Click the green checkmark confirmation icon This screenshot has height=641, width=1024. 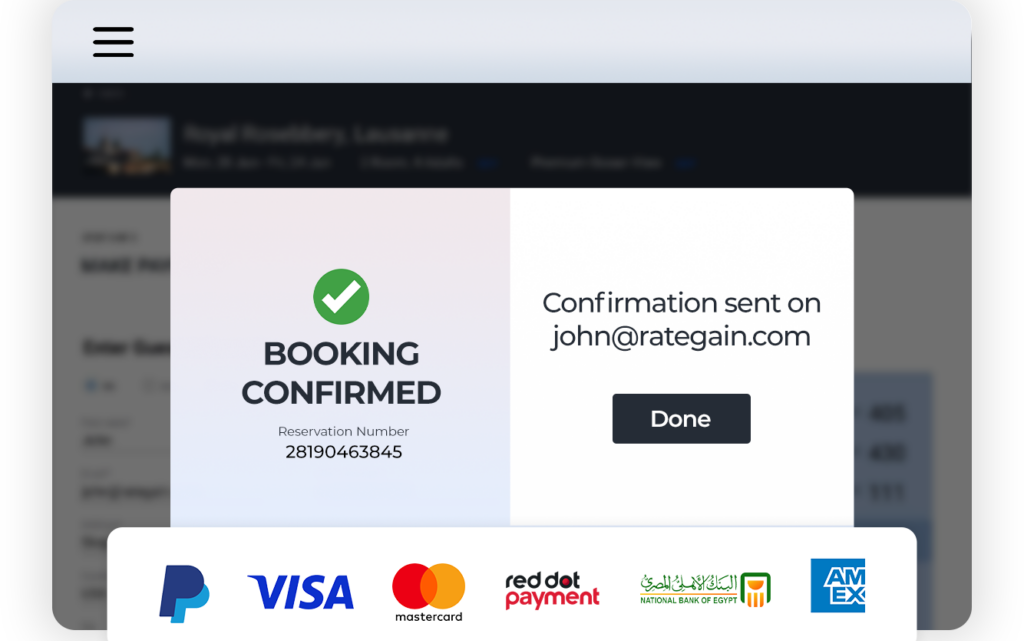pos(341,296)
